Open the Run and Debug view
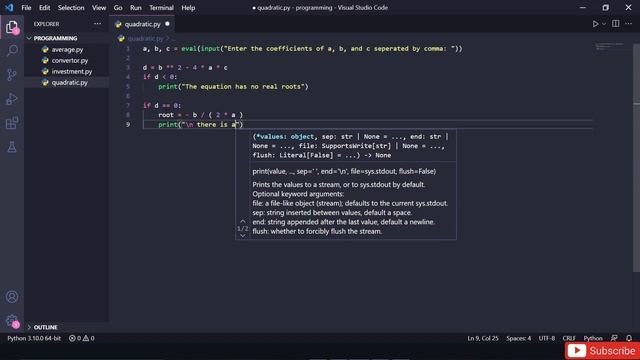640x360 pixels. pos(12,99)
